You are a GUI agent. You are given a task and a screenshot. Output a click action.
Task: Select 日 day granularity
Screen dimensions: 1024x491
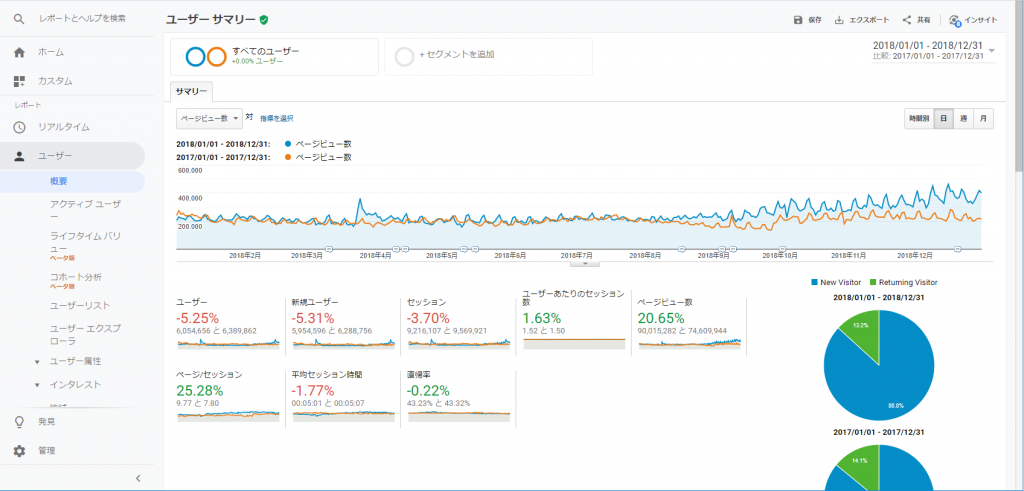point(944,119)
